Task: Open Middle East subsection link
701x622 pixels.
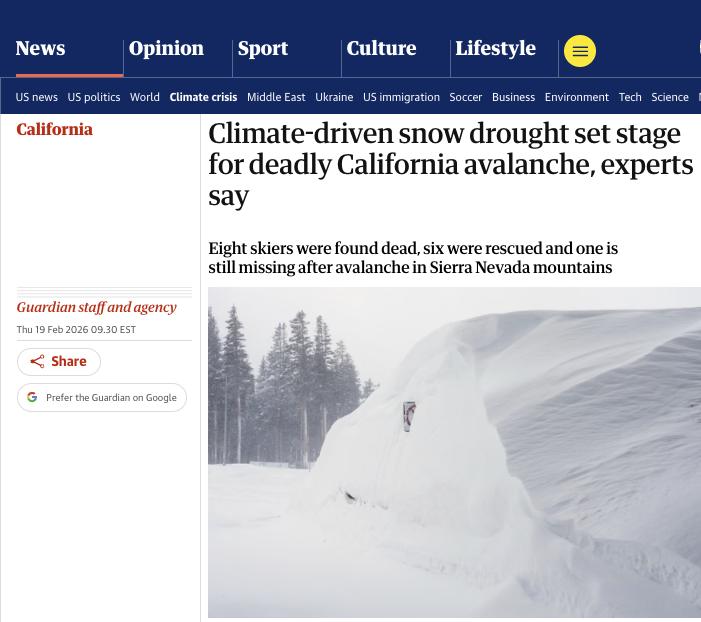Action: click(276, 97)
